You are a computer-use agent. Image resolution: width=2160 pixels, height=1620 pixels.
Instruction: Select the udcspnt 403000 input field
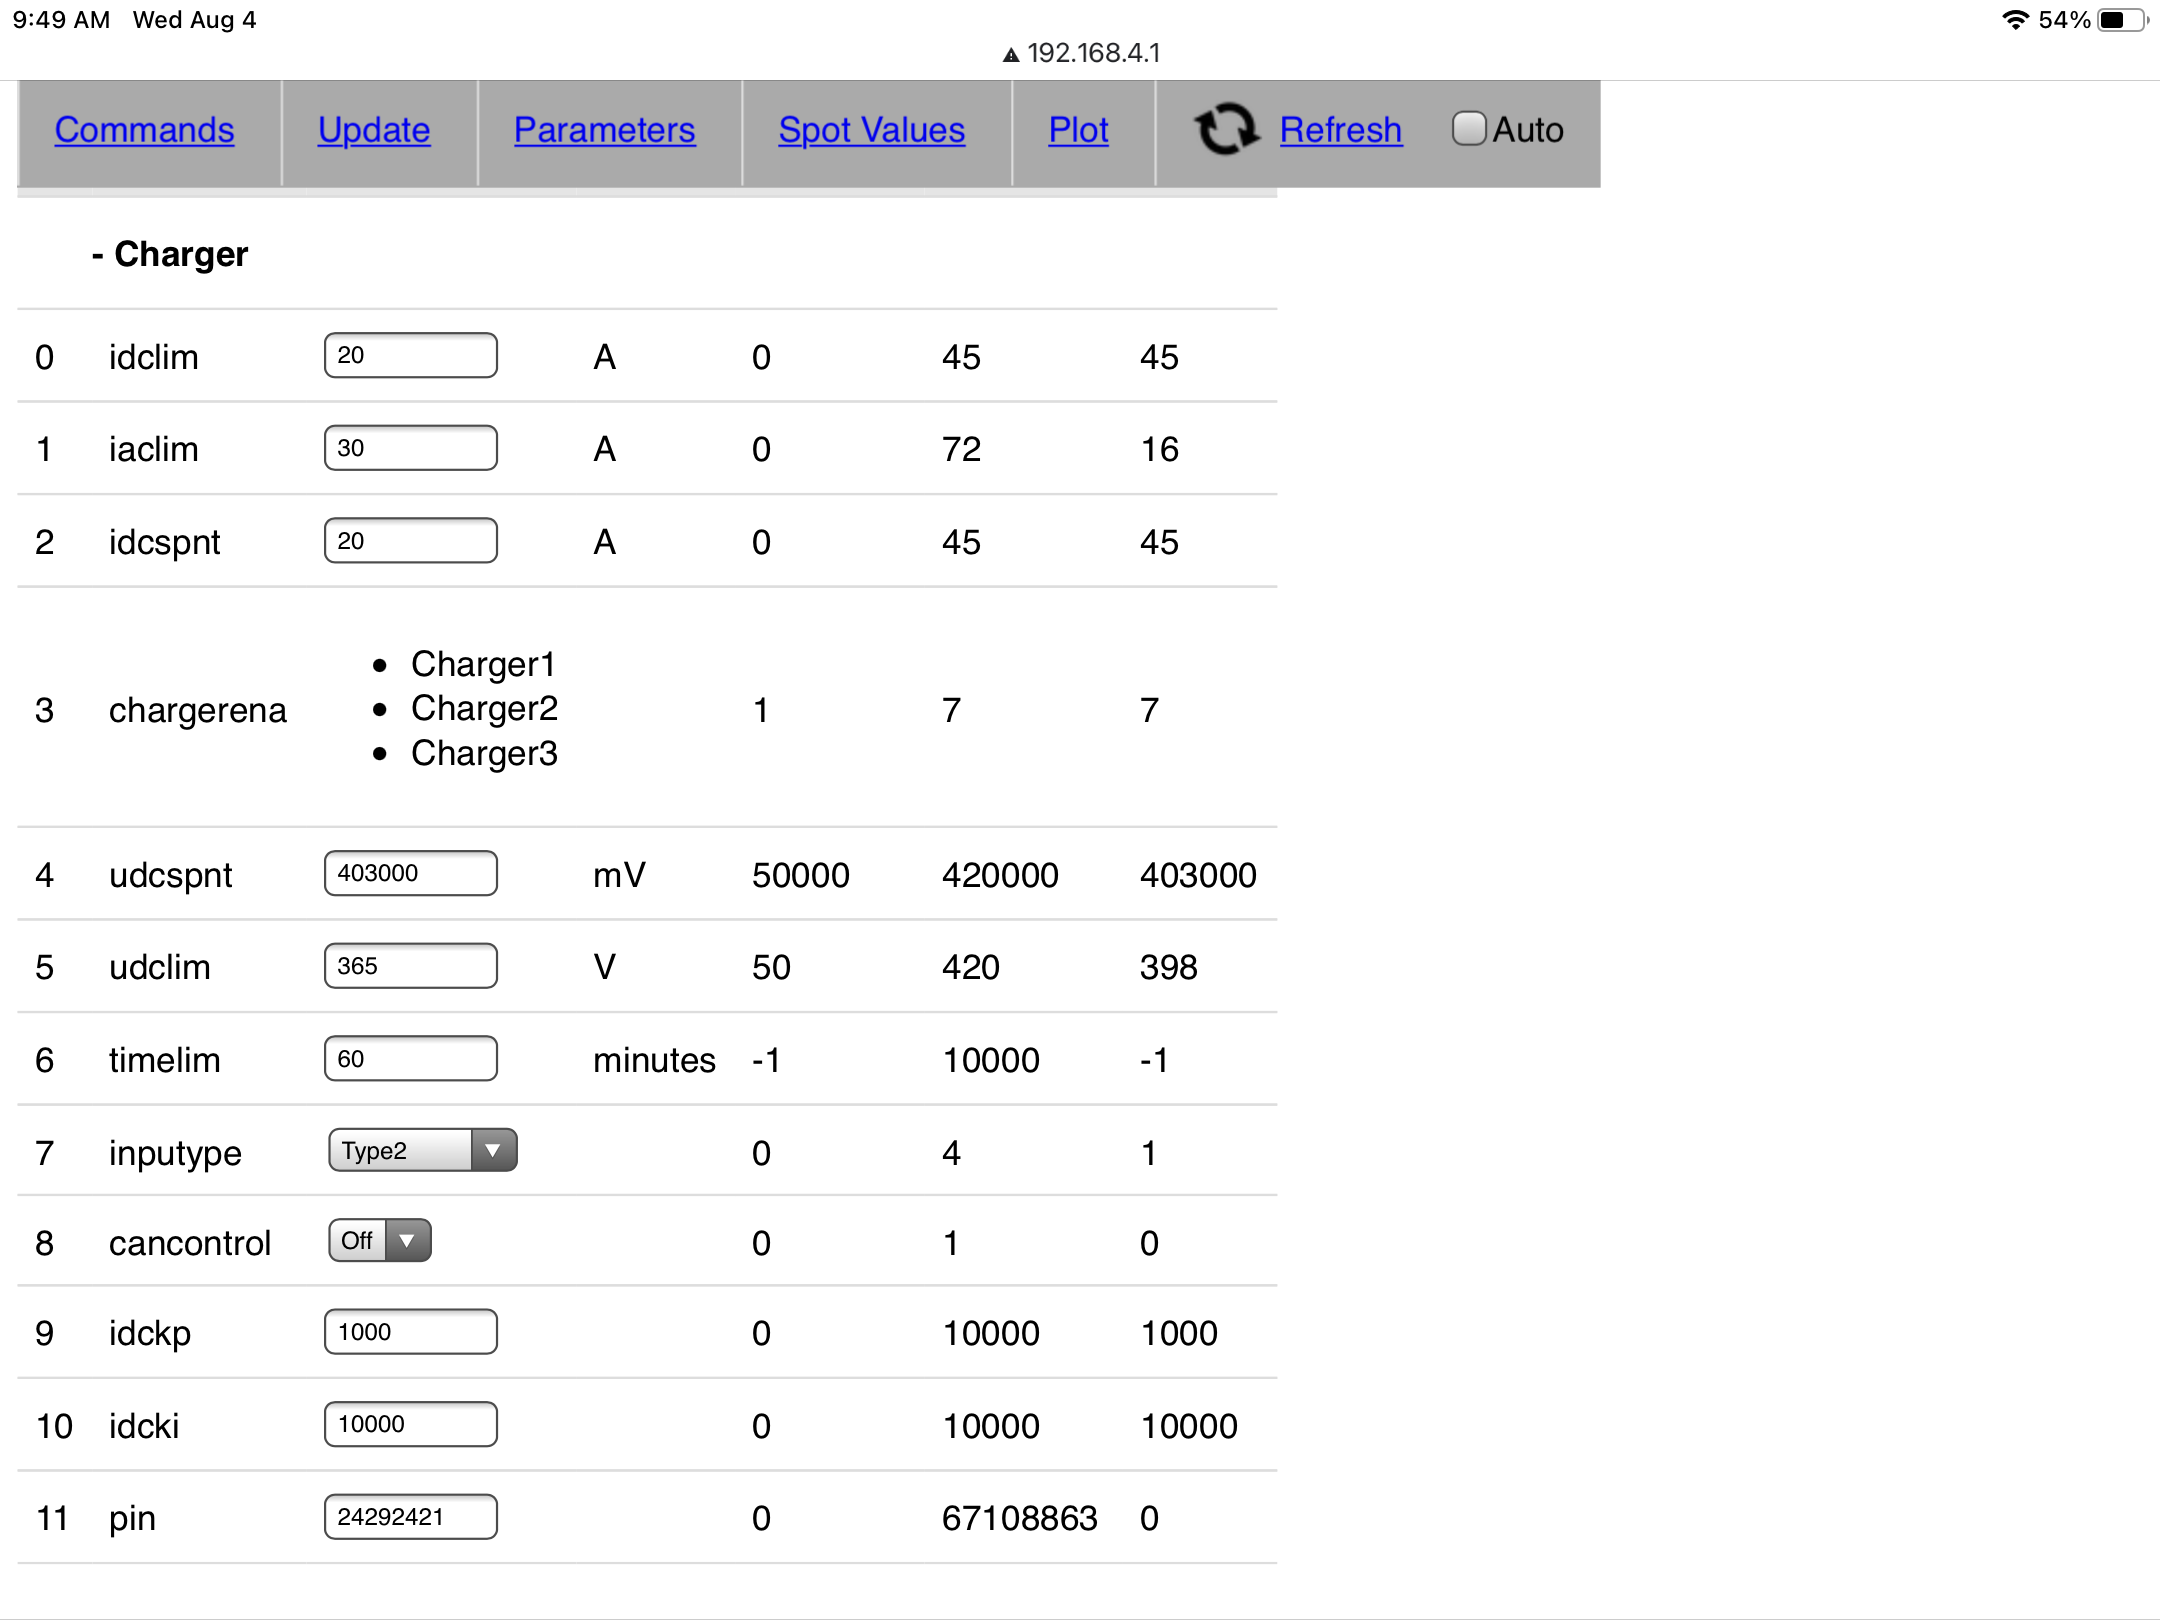(410, 874)
